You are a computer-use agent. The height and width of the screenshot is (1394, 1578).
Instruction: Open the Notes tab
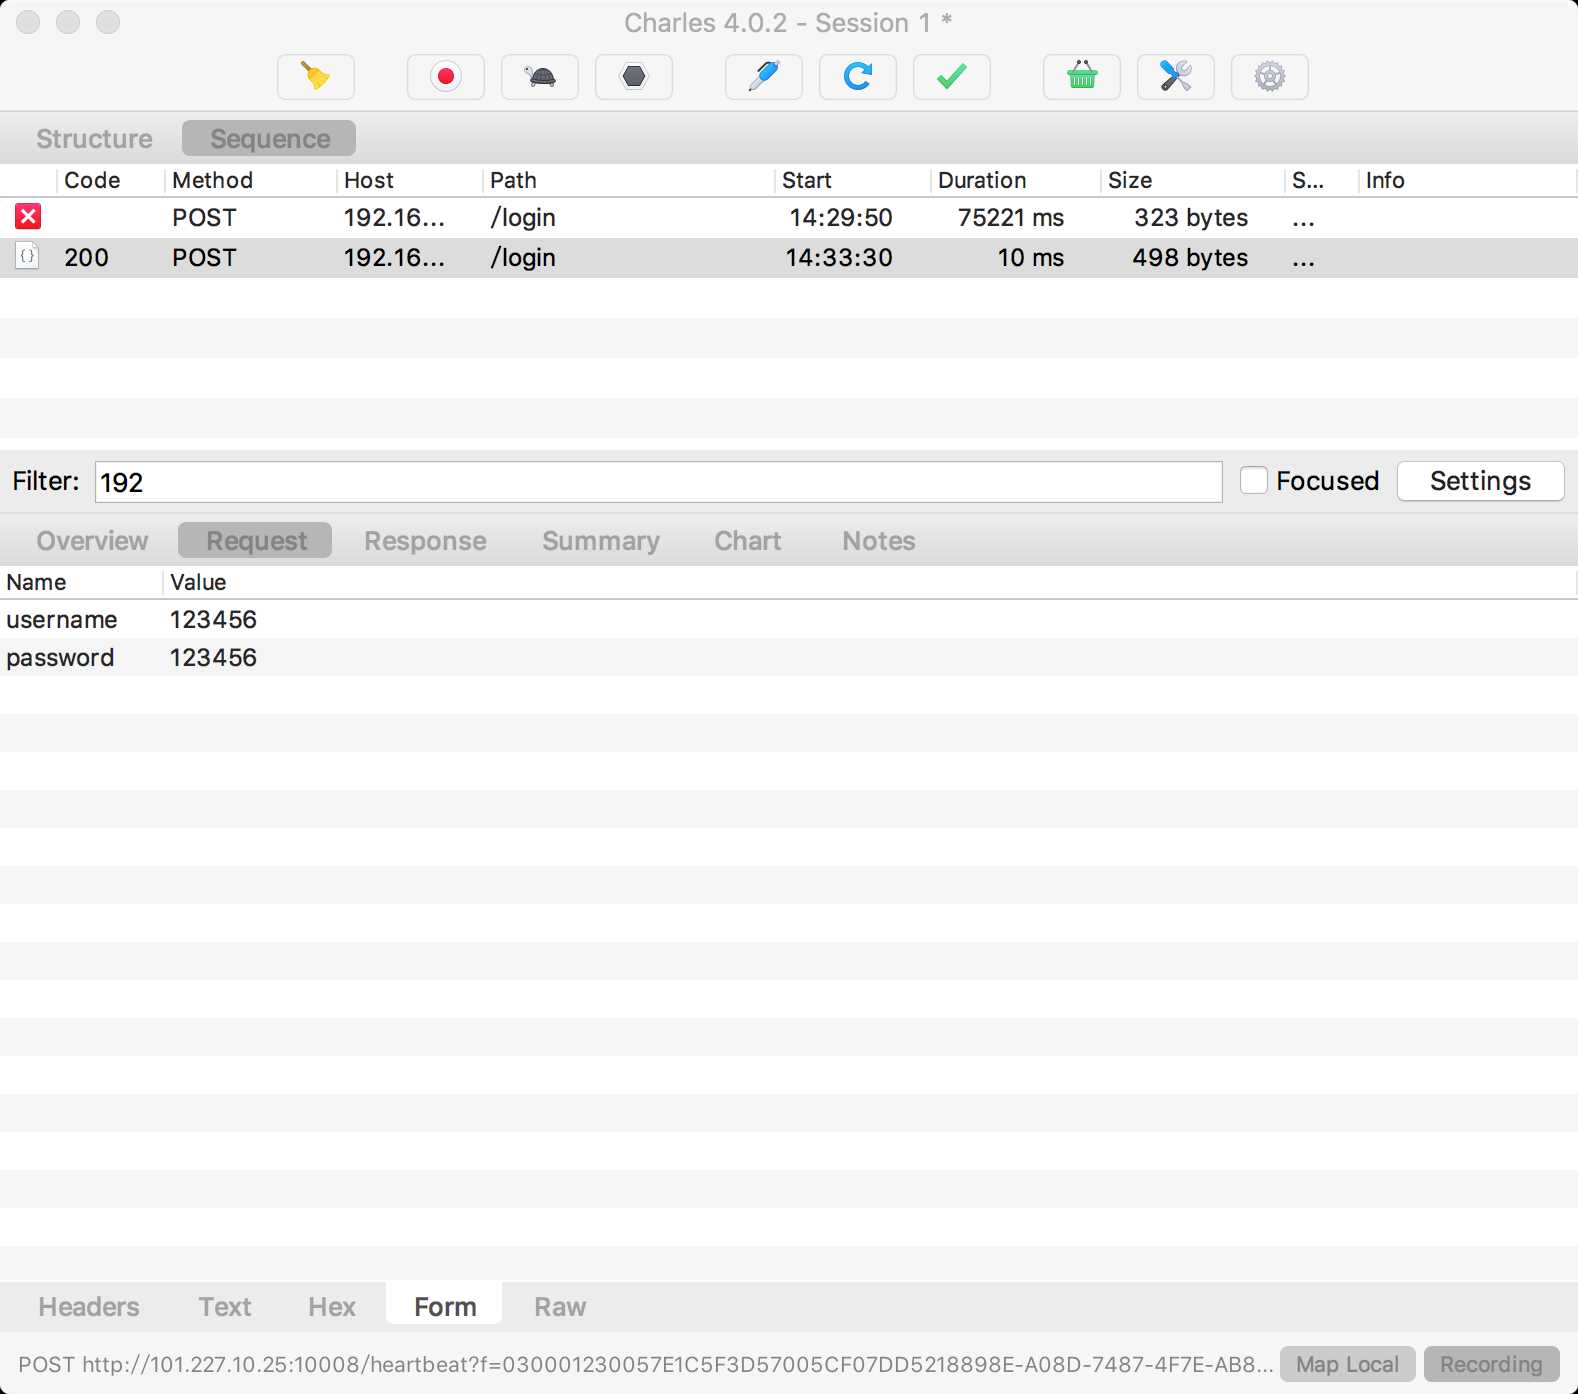click(879, 541)
